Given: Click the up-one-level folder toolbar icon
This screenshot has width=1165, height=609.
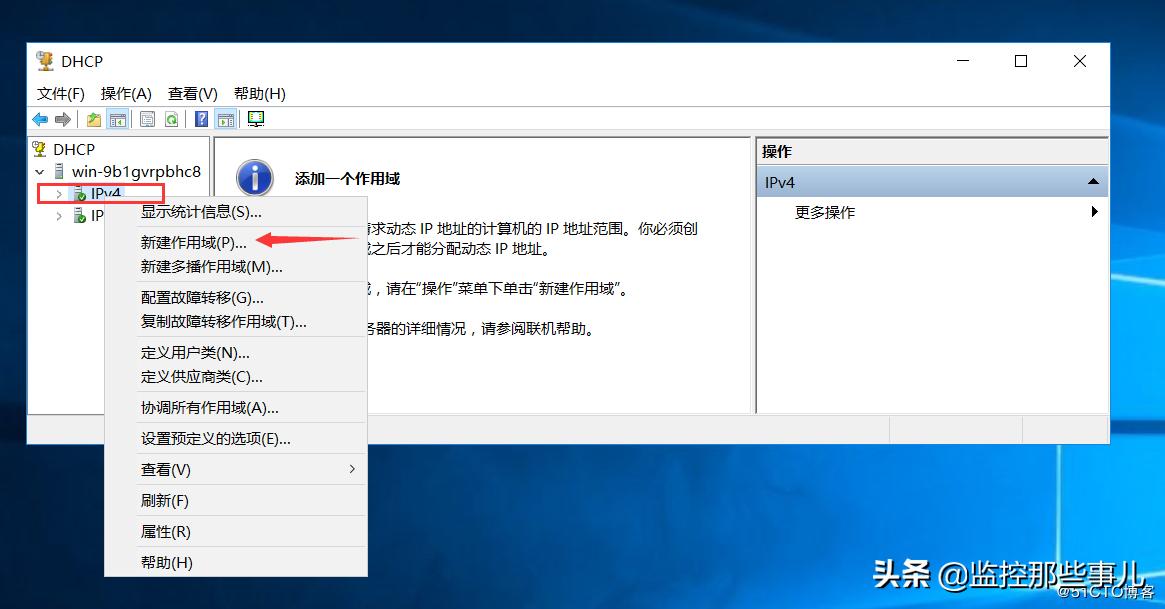Looking at the screenshot, I should tap(92, 118).
